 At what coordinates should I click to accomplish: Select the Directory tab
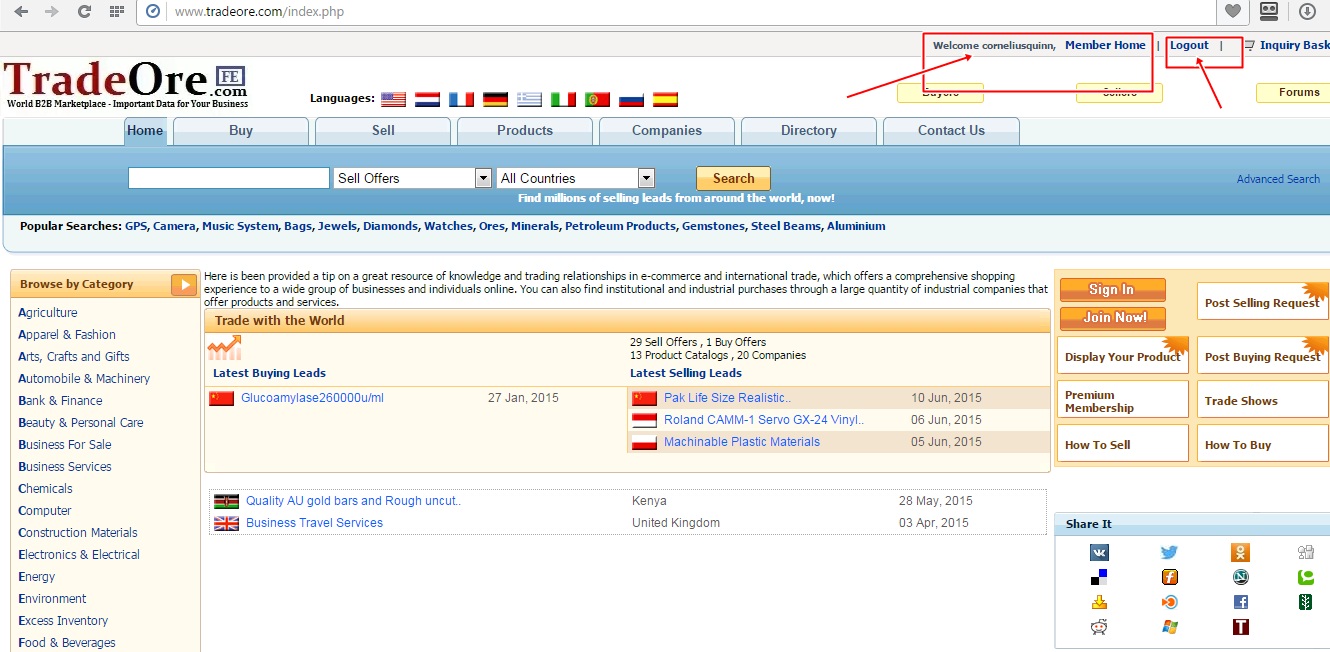pyautogui.click(x=809, y=131)
